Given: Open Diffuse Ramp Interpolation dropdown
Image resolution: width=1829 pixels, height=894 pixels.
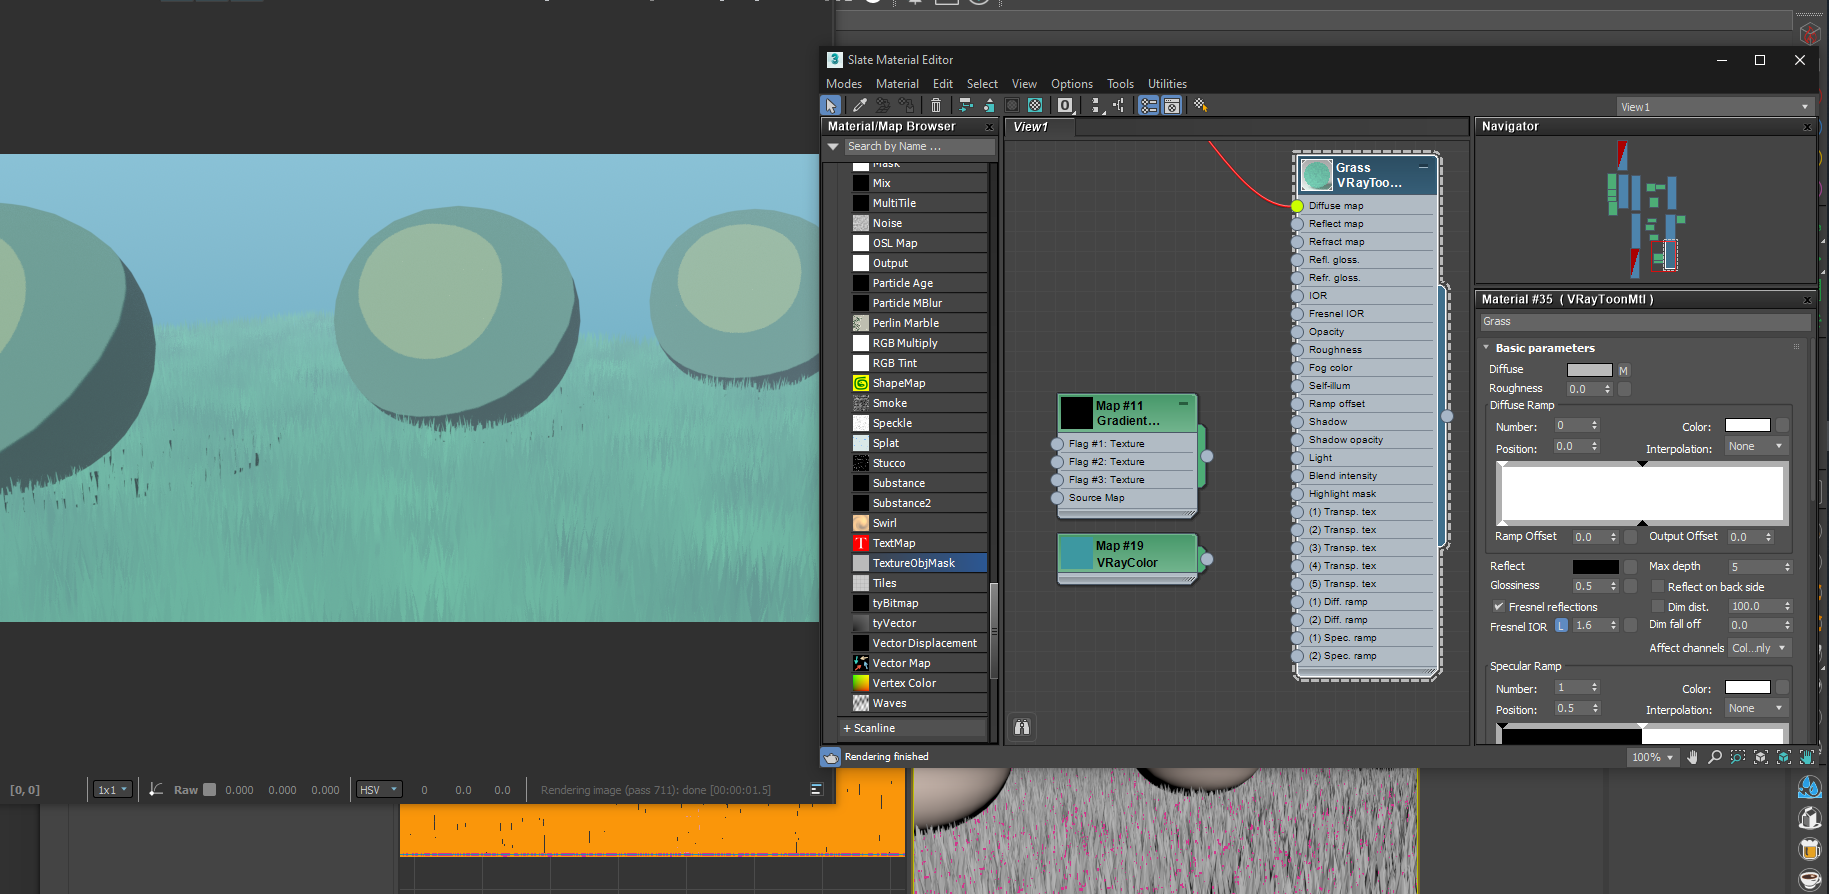Looking at the screenshot, I should 1756,446.
